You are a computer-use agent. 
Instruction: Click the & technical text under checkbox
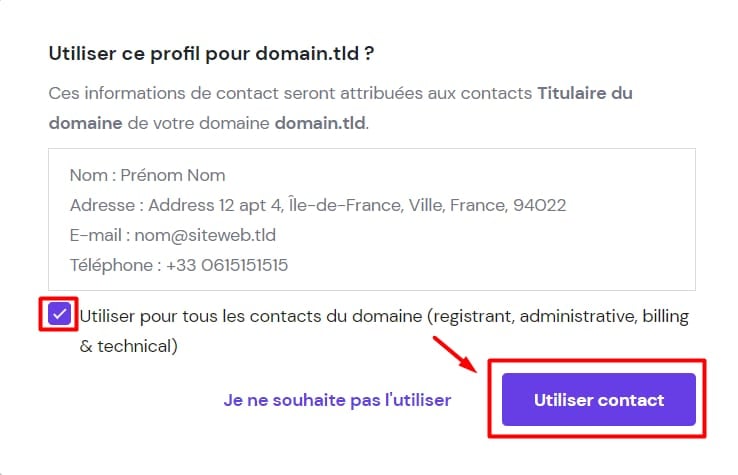coord(128,346)
